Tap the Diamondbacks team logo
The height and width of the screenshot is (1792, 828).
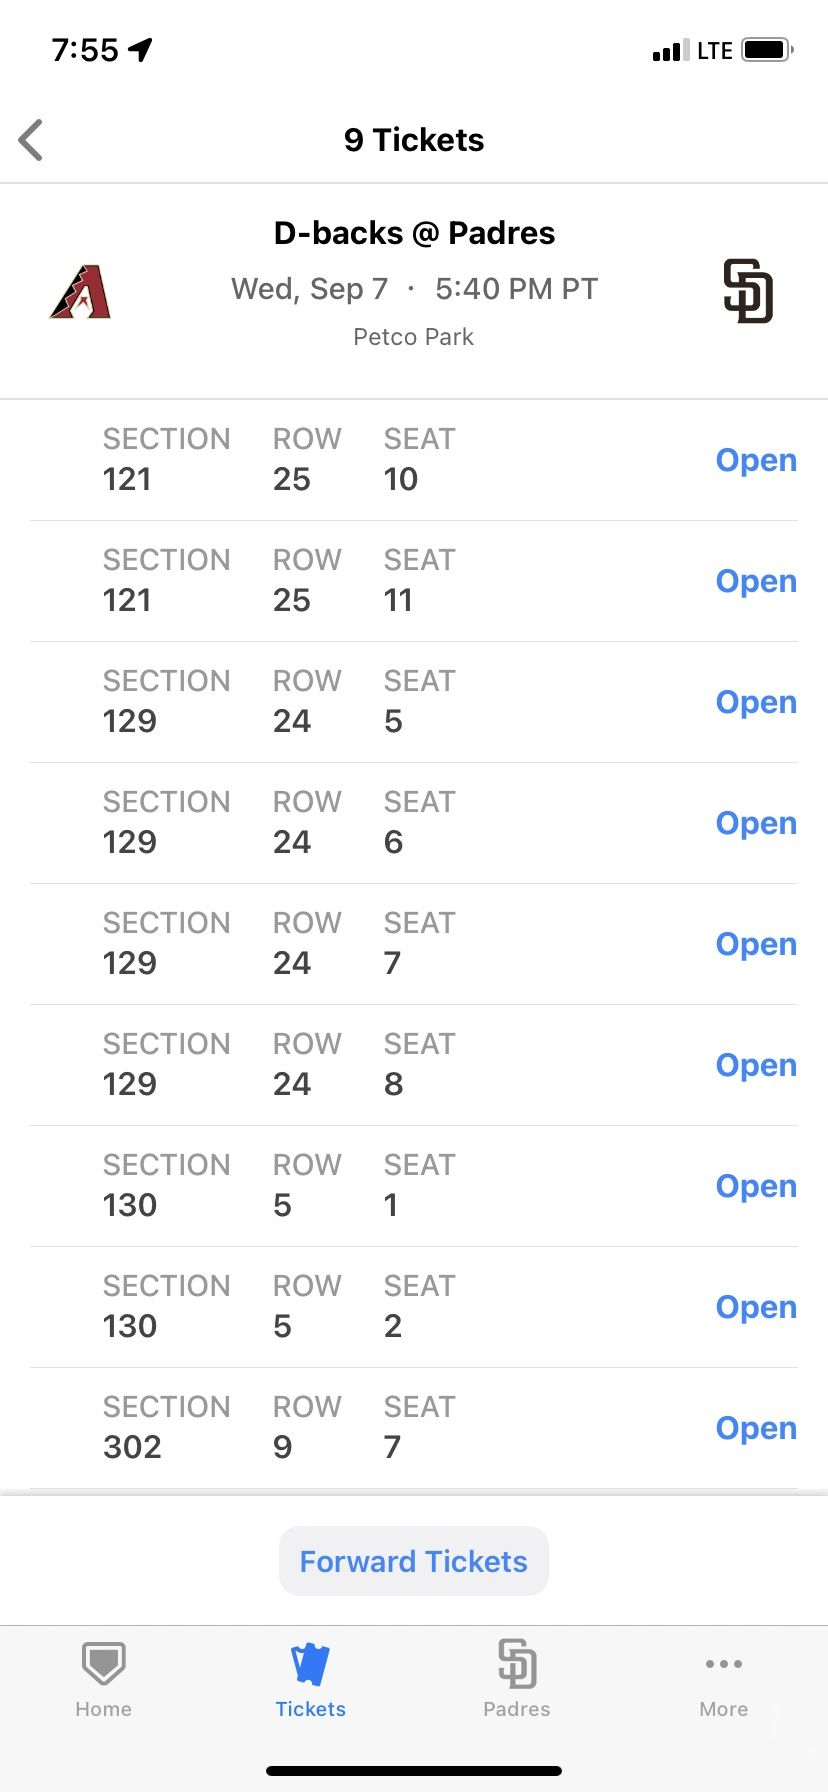point(80,292)
